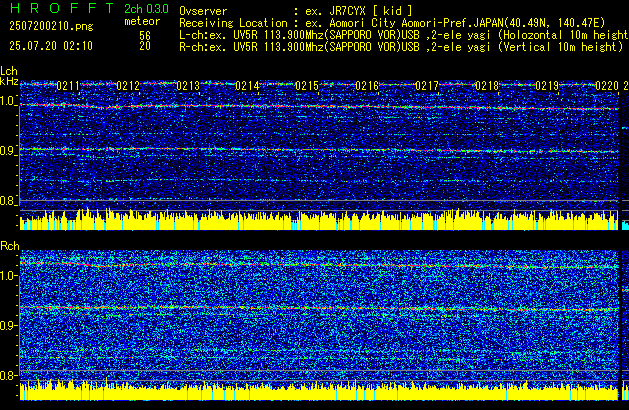Click the 'meteor' label
Viewport: 629px width, 410px height.
tap(142, 21)
